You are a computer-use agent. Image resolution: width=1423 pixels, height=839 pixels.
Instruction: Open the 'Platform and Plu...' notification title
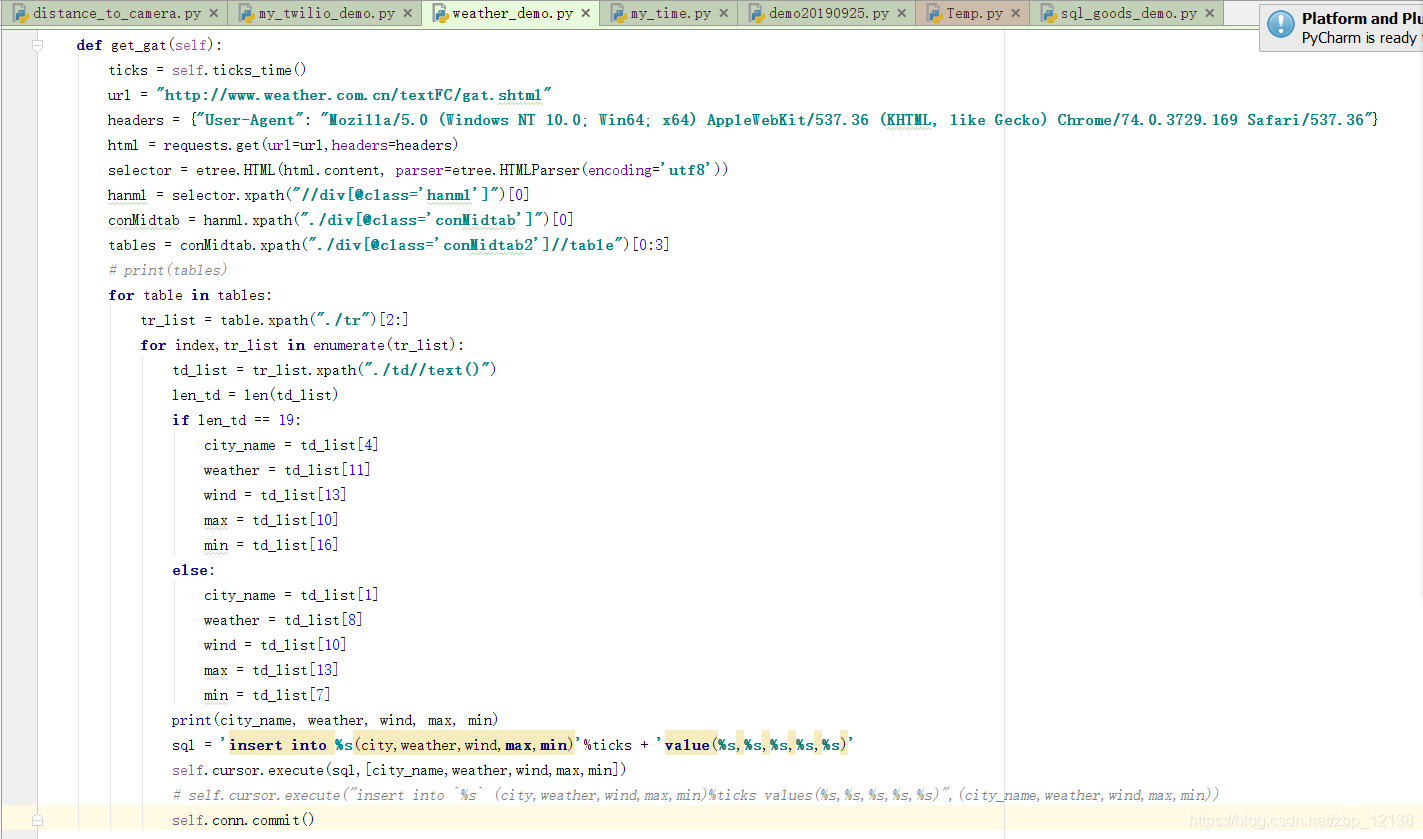(x=1361, y=18)
